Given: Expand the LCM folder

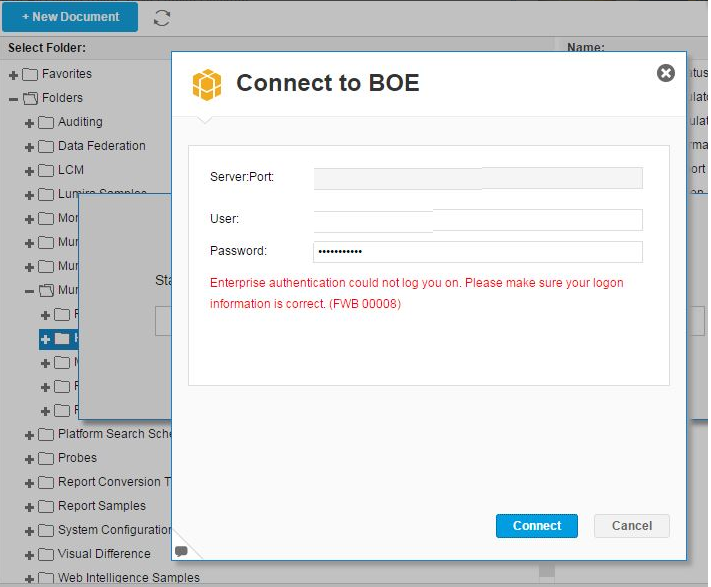Looking at the screenshot, I should pos(29,171).
